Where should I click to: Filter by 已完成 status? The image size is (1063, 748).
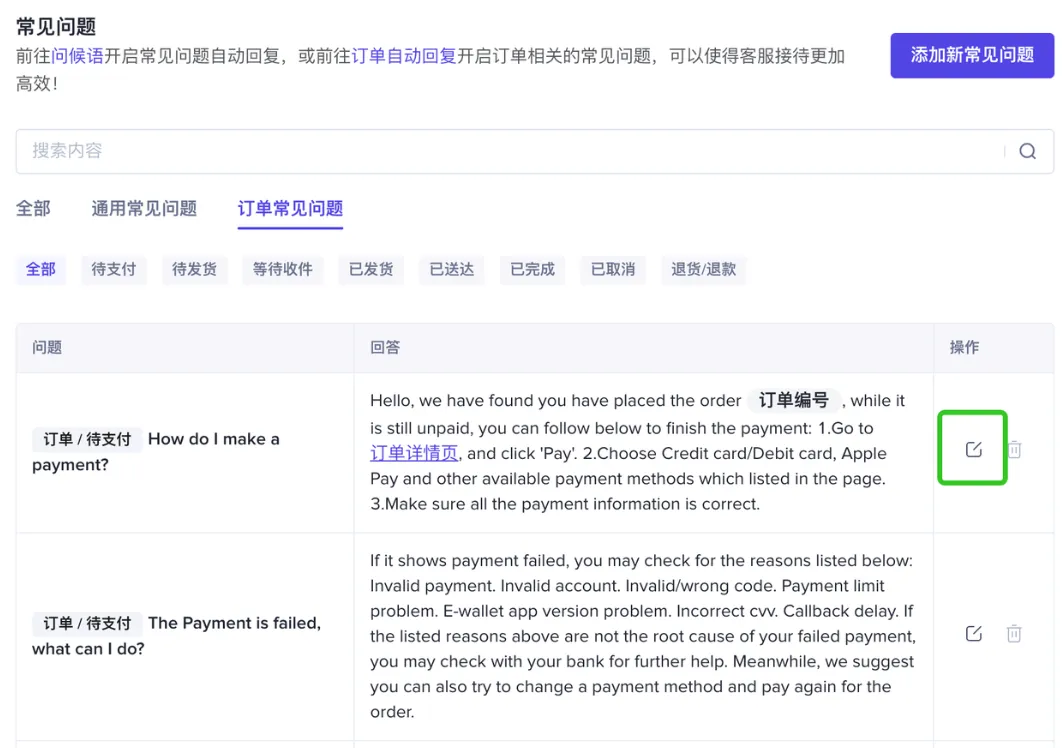(532, 270)
